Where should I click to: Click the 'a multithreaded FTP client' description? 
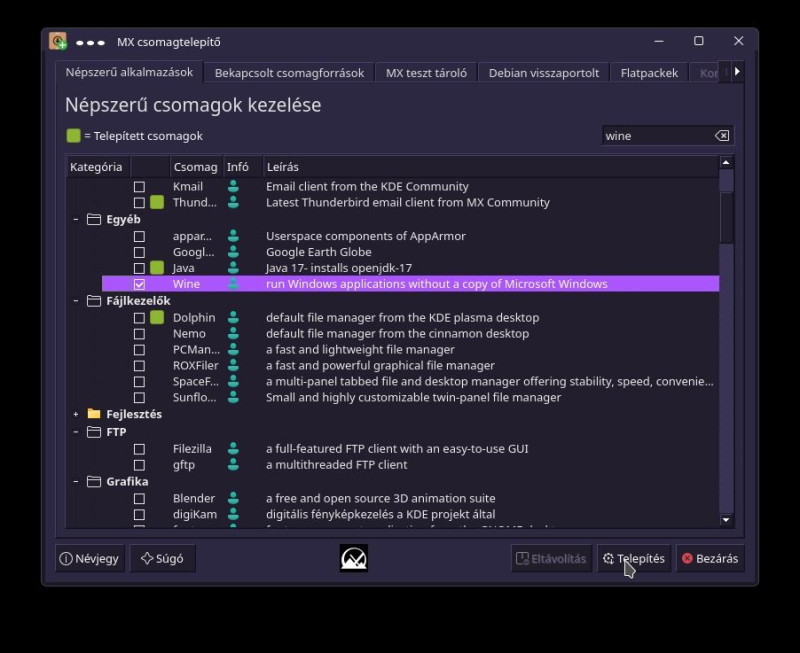coord(337,465)
